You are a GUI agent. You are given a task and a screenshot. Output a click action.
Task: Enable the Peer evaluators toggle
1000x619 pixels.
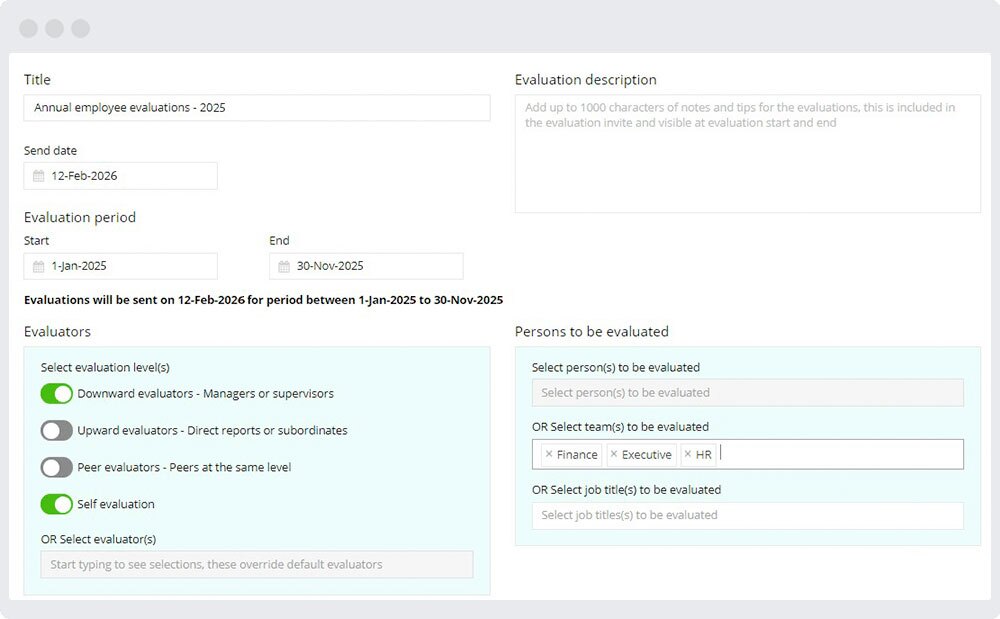(x=57, y=467)
